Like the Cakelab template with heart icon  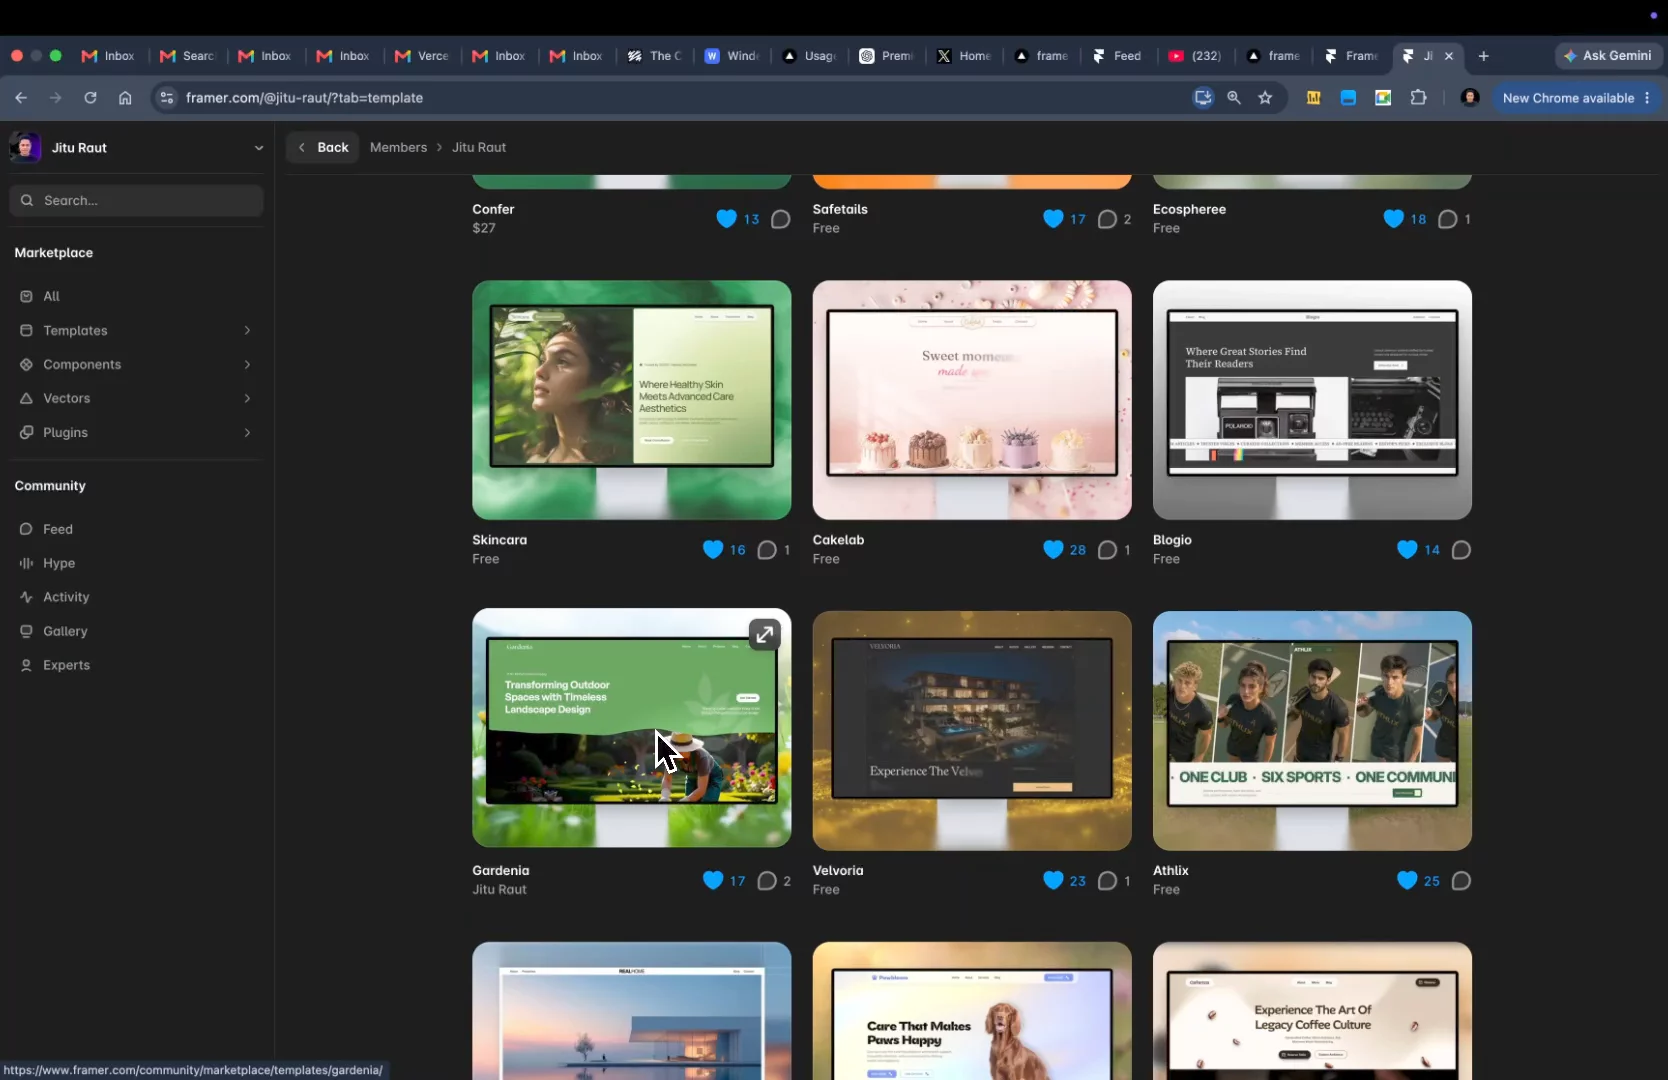tap(1053, 550)
